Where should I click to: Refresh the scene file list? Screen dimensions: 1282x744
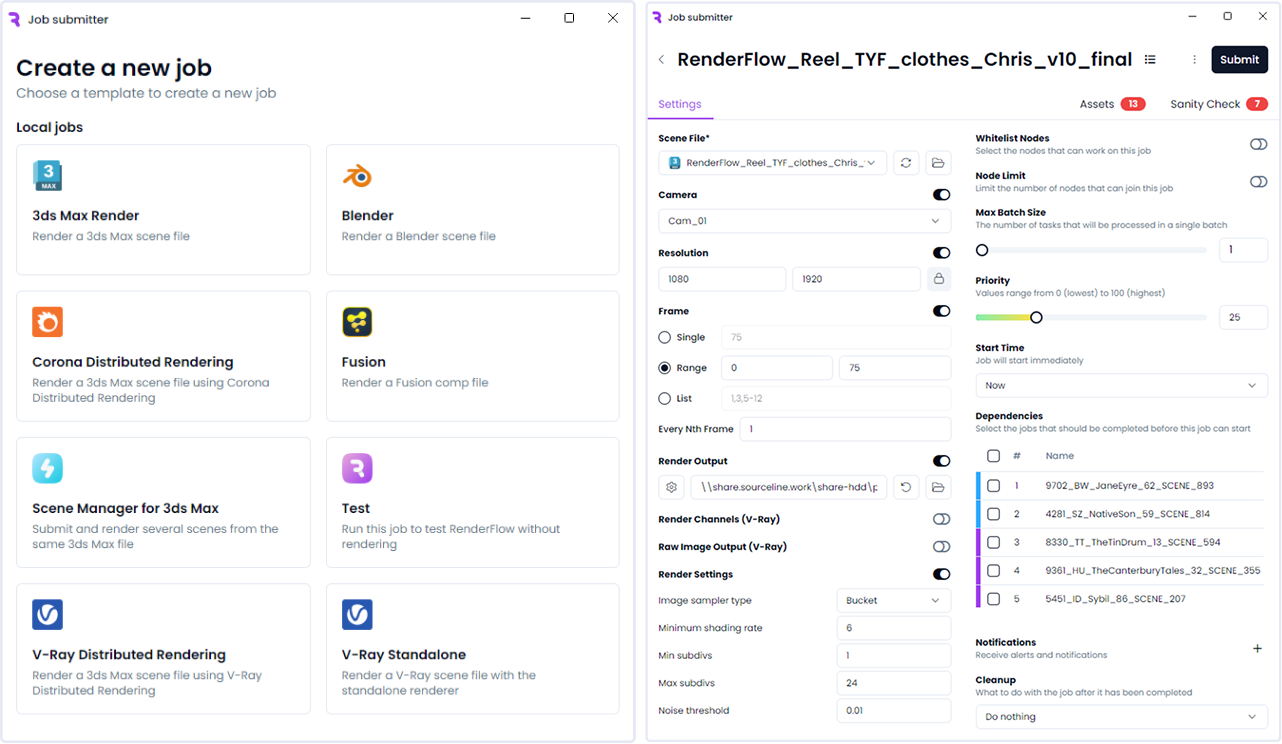[x=906, y=162]
